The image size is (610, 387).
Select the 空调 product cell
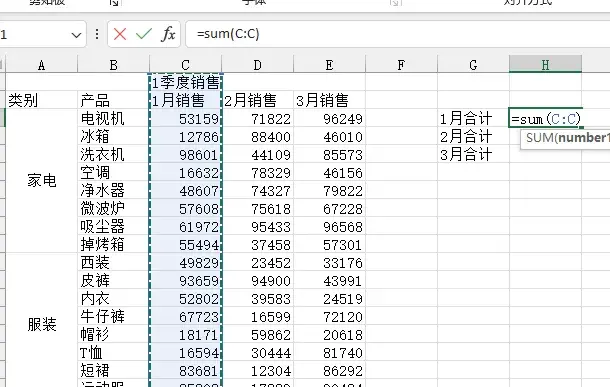113,172
